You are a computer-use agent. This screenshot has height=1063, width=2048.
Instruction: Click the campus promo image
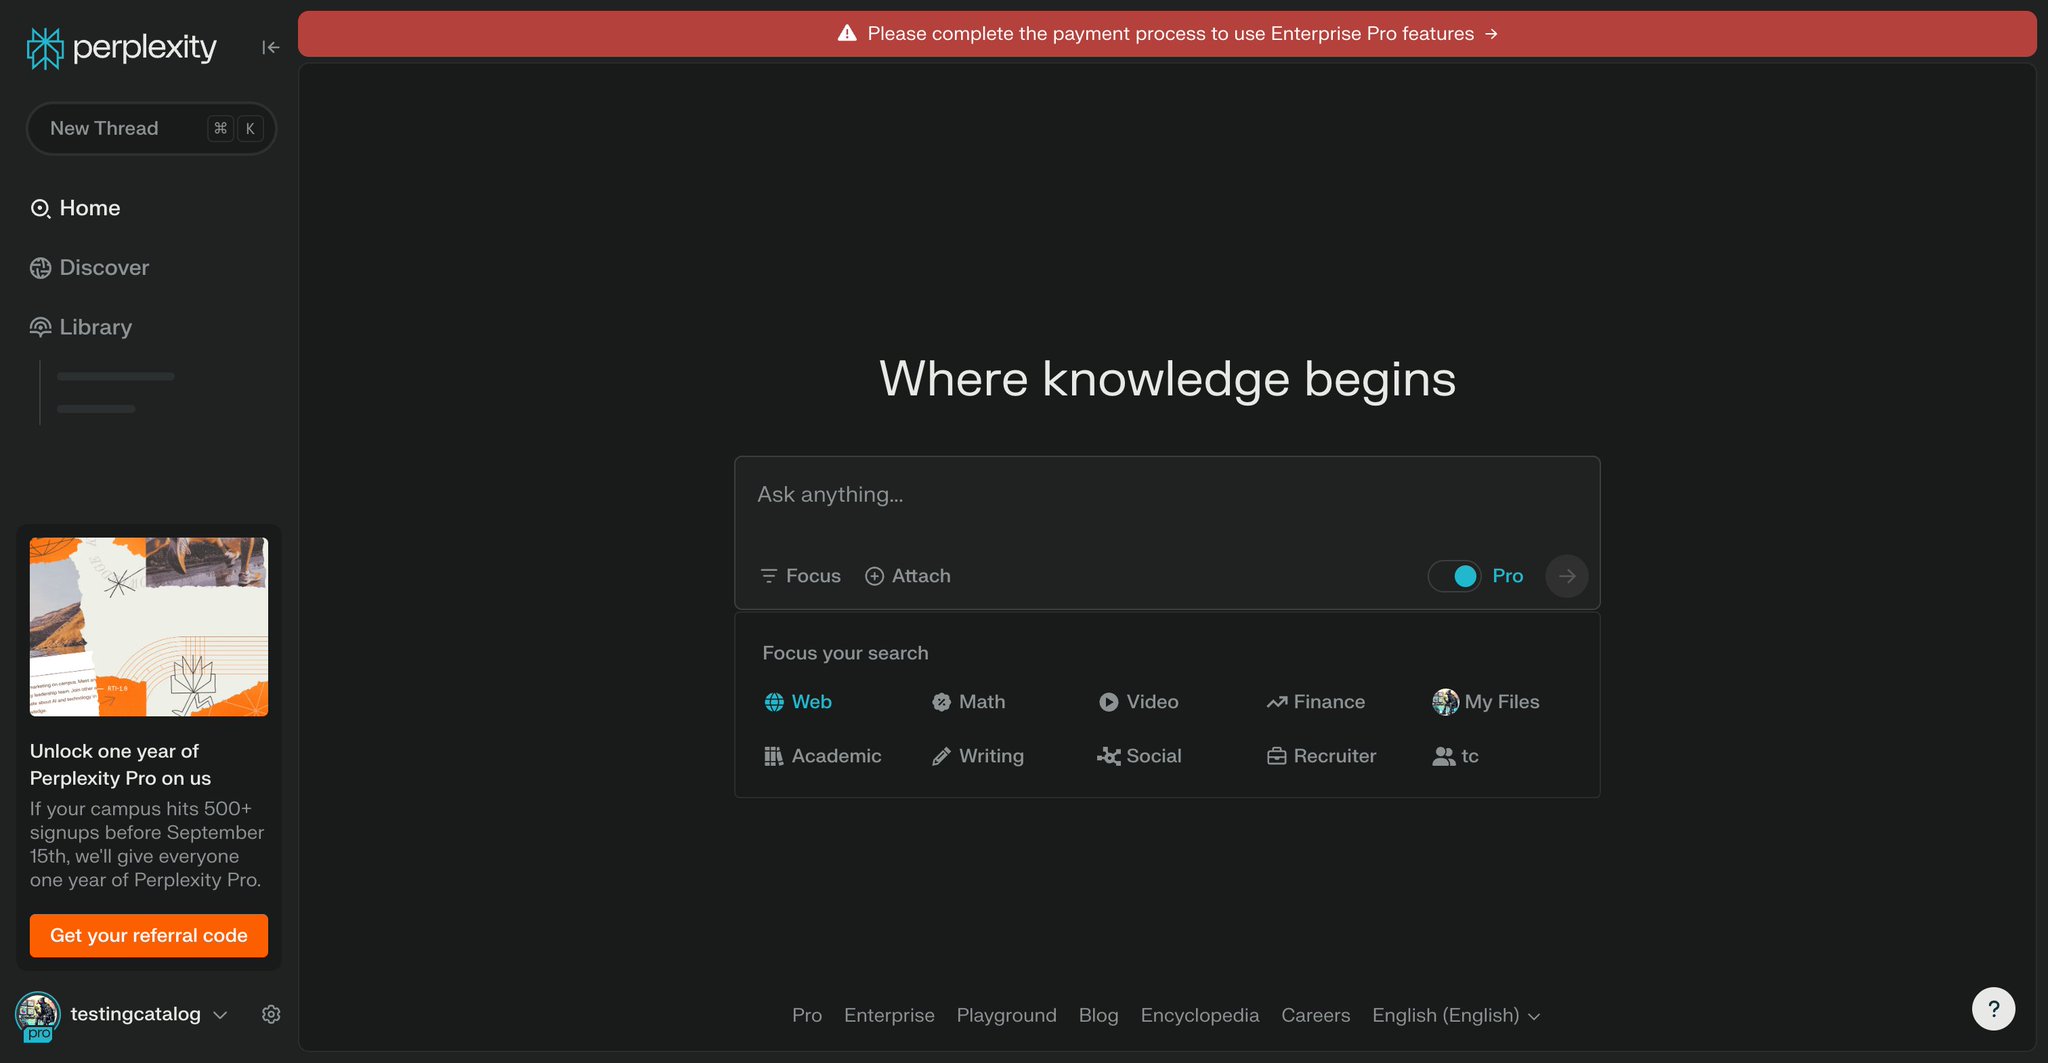[x=149, y=627]
